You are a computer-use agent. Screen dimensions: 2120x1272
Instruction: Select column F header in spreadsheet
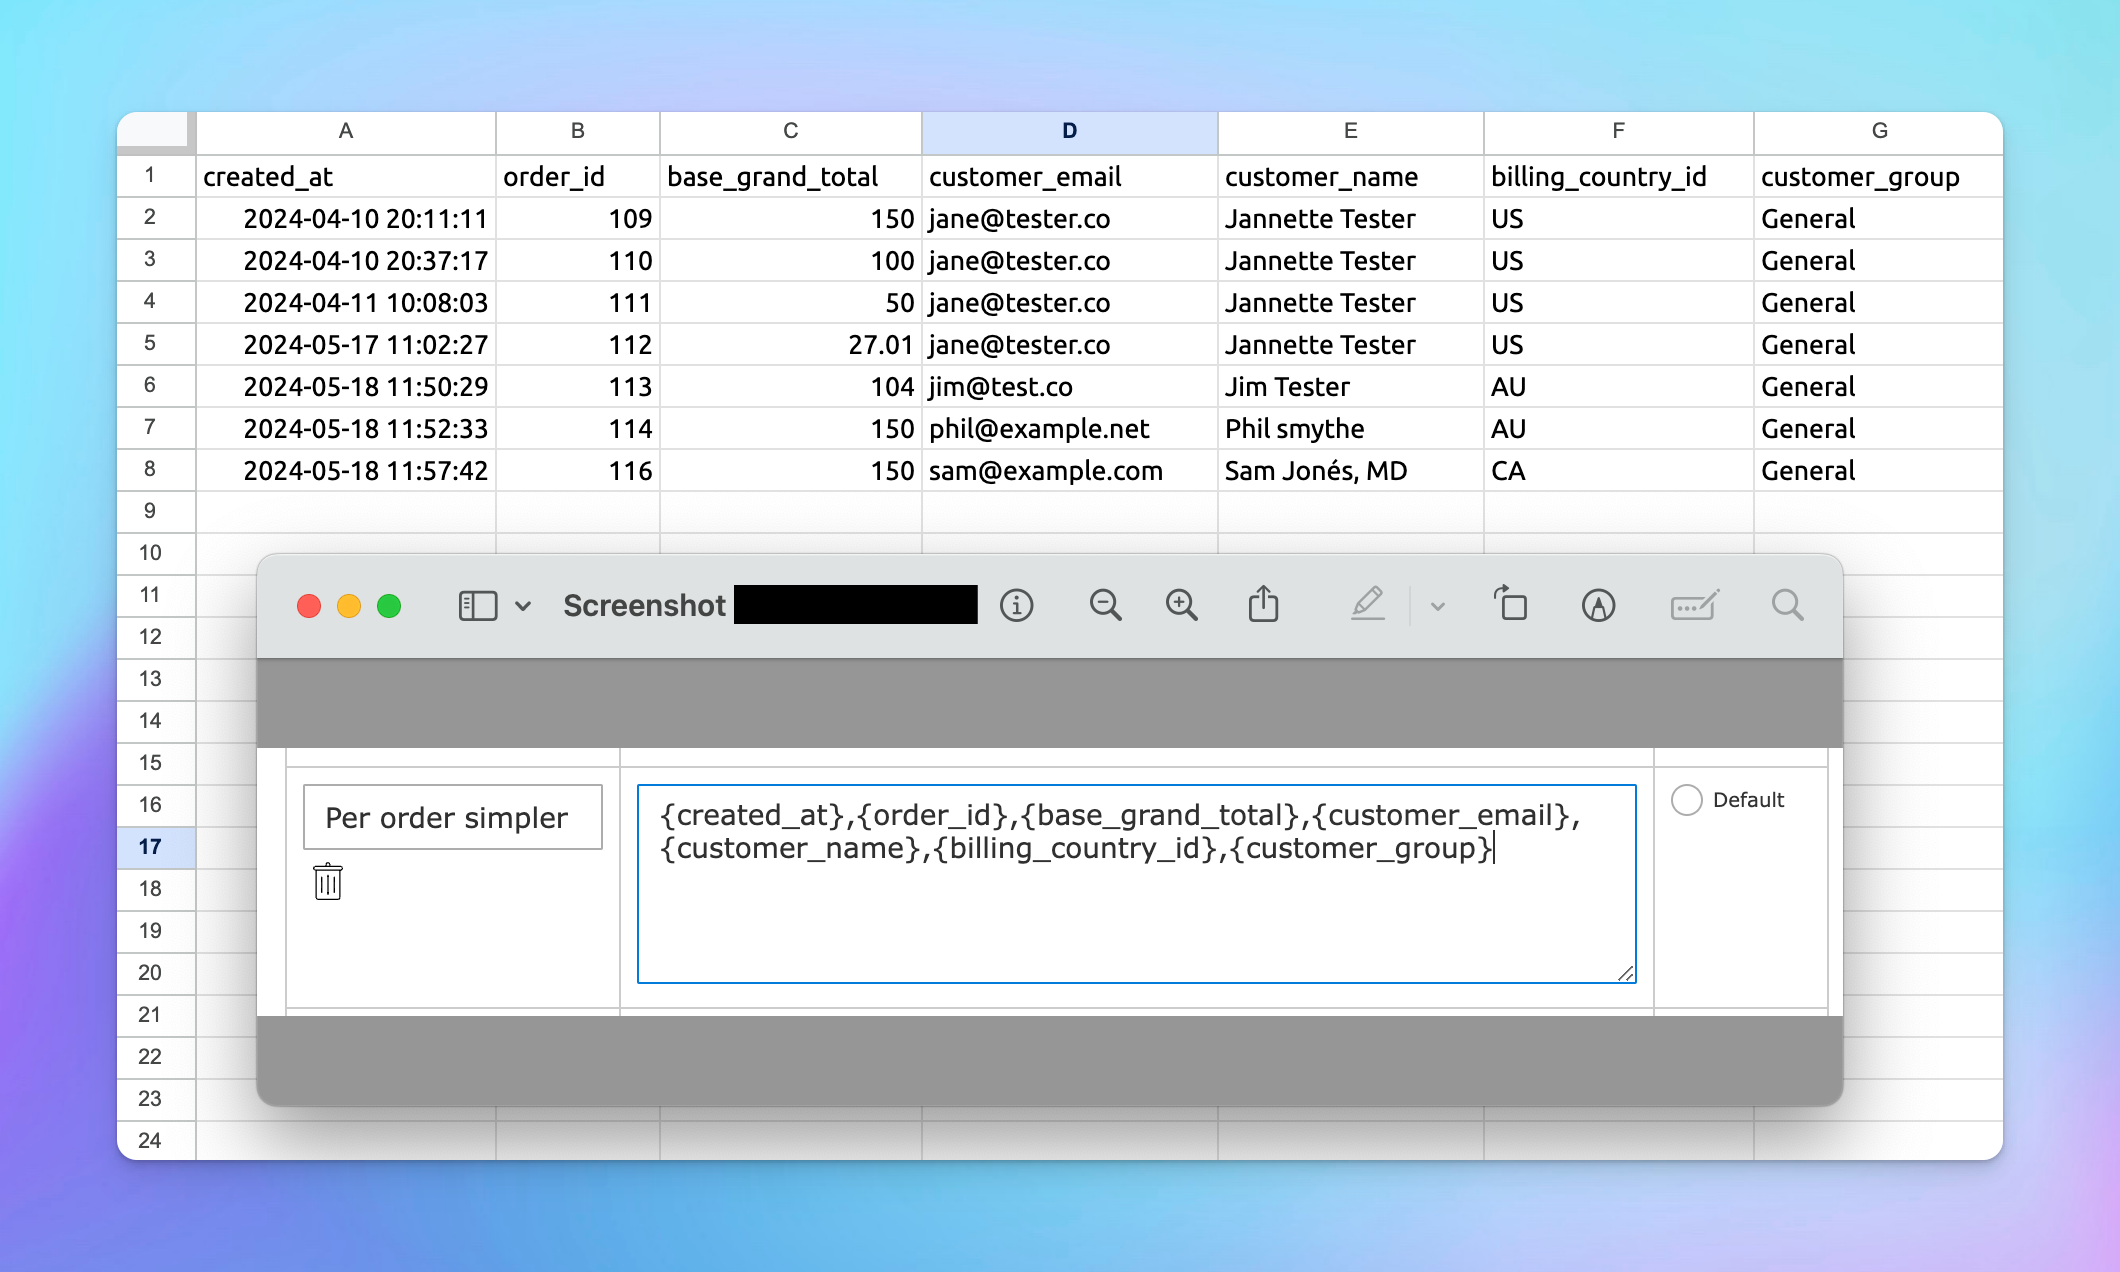click(x=1619, y=131)
